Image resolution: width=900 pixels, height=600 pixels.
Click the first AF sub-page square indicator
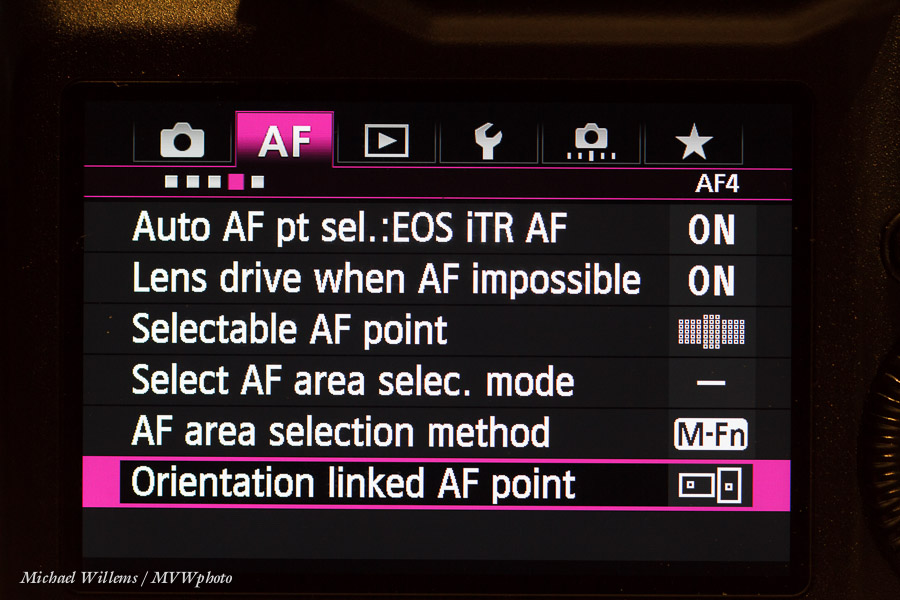tap(171, 182)
